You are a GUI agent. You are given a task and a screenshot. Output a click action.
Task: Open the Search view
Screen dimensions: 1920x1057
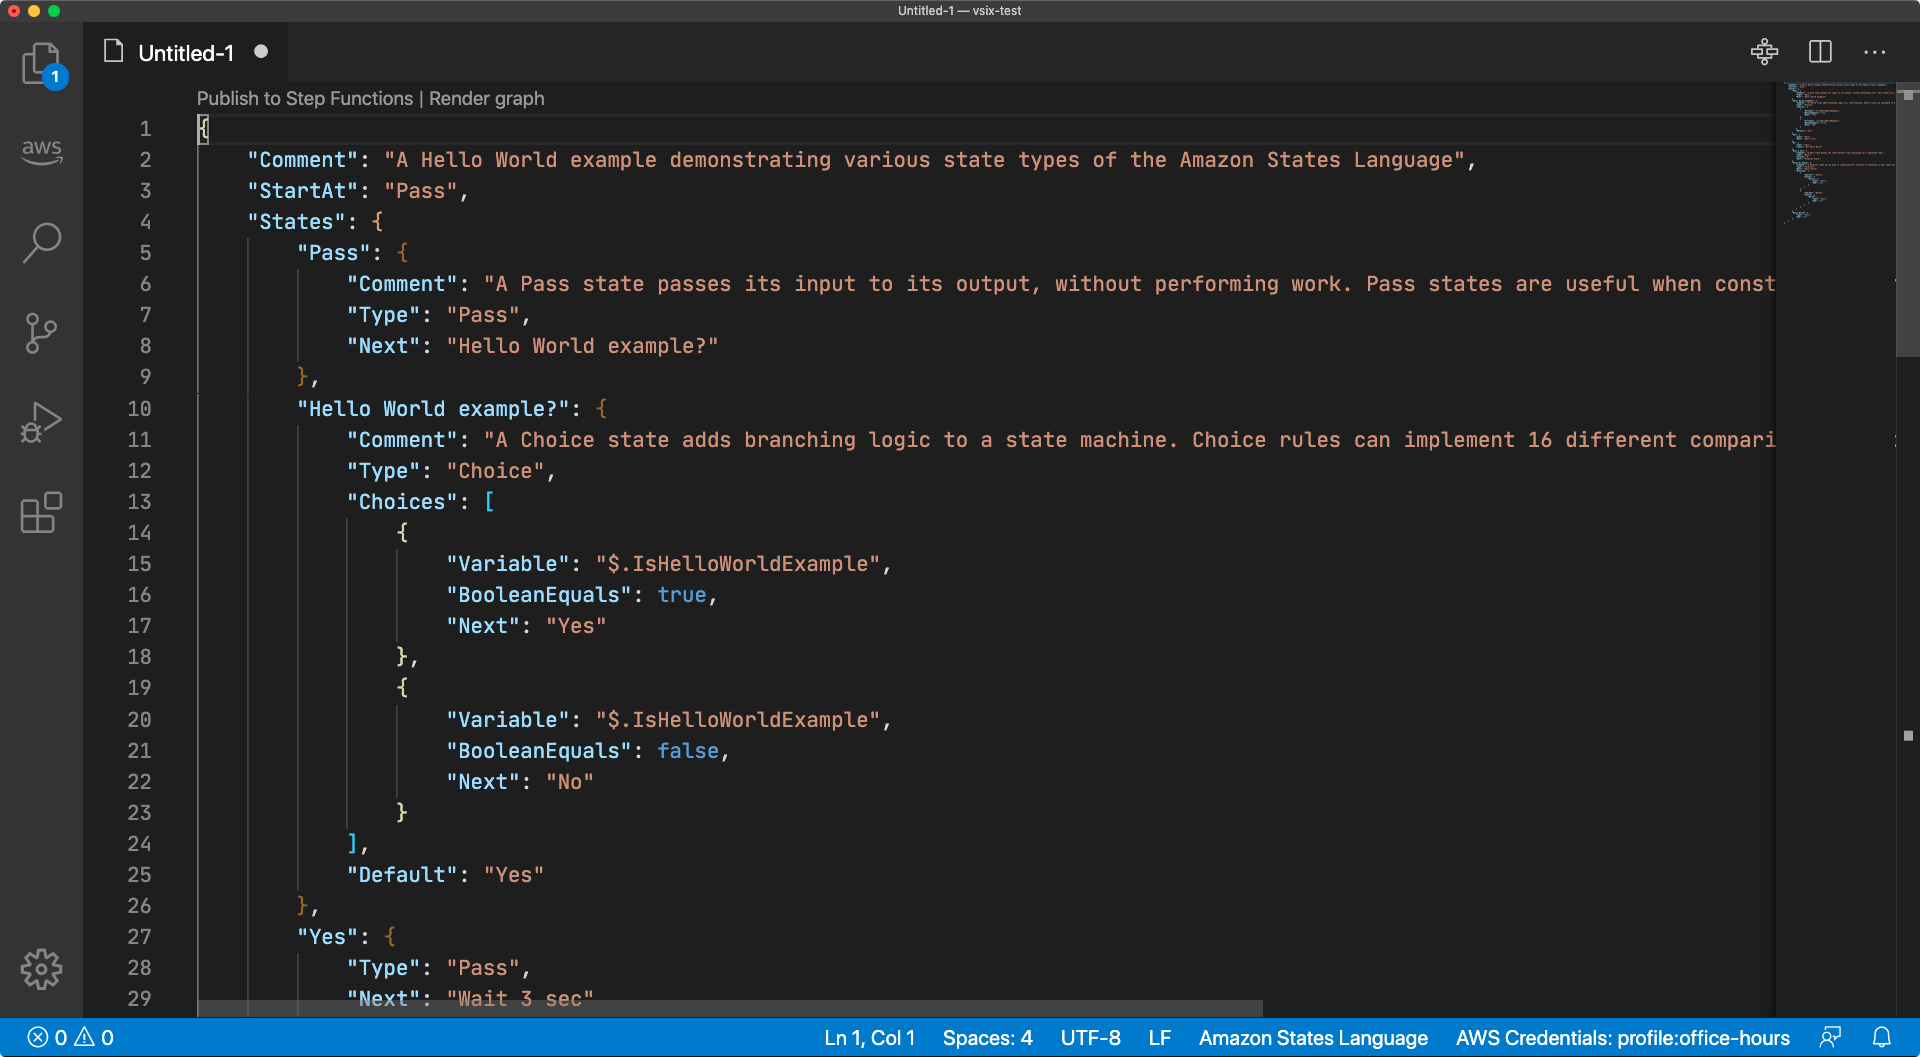tap(41, 242)
